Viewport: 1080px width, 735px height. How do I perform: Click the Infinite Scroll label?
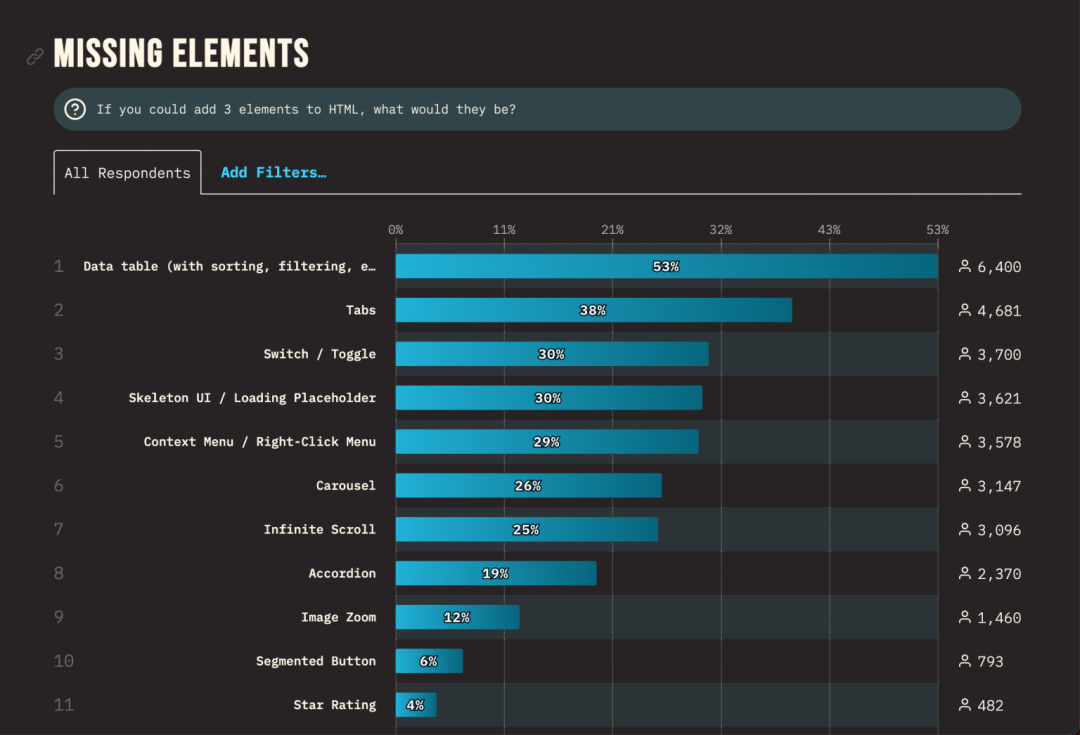(320, 529)
